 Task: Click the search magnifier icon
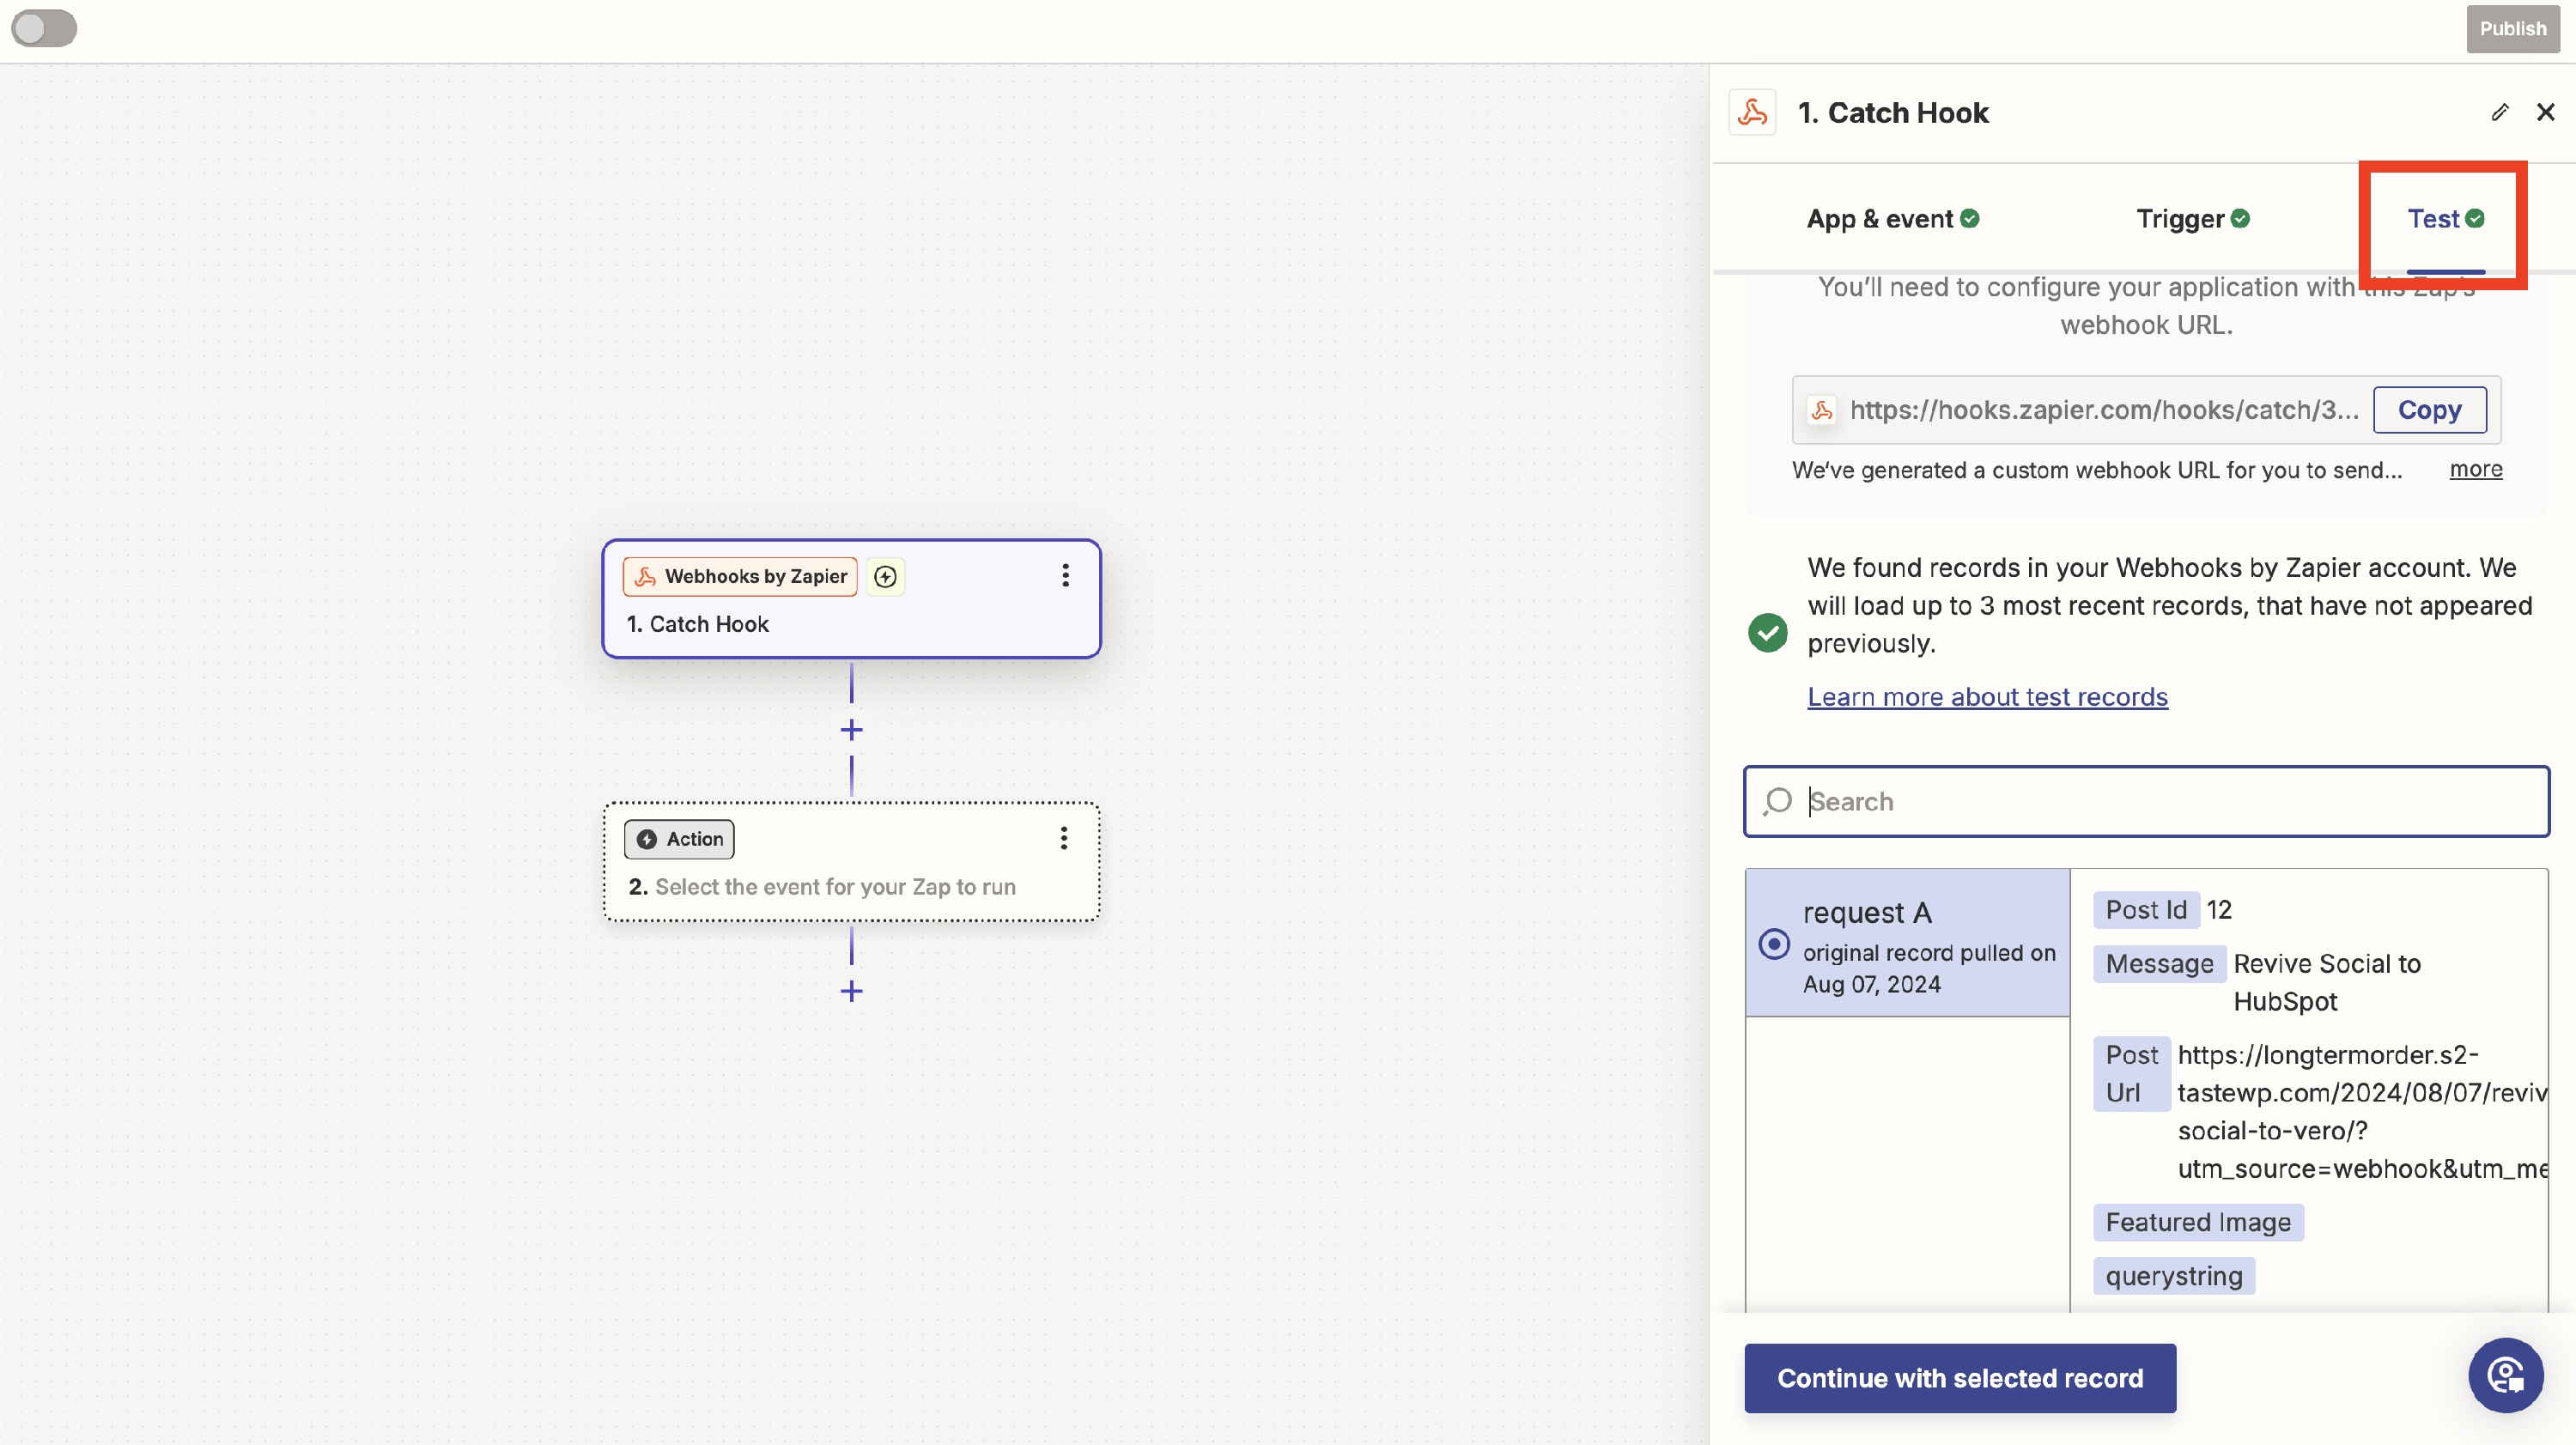[1777, 801]
